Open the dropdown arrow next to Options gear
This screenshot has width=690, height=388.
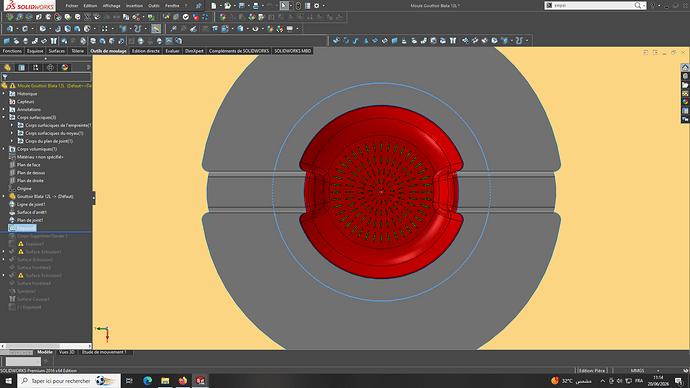[x=323, y=6]
